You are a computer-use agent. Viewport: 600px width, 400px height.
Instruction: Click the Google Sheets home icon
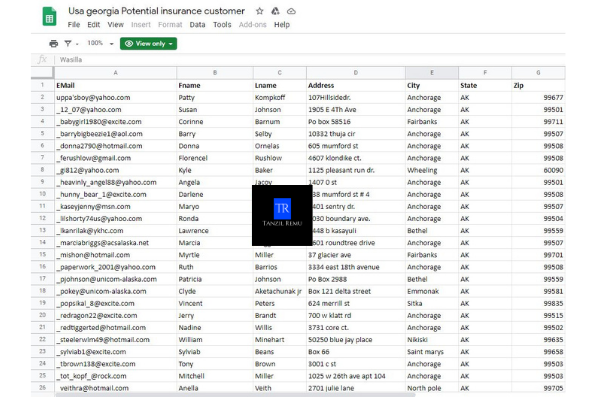tap(49, 16)
